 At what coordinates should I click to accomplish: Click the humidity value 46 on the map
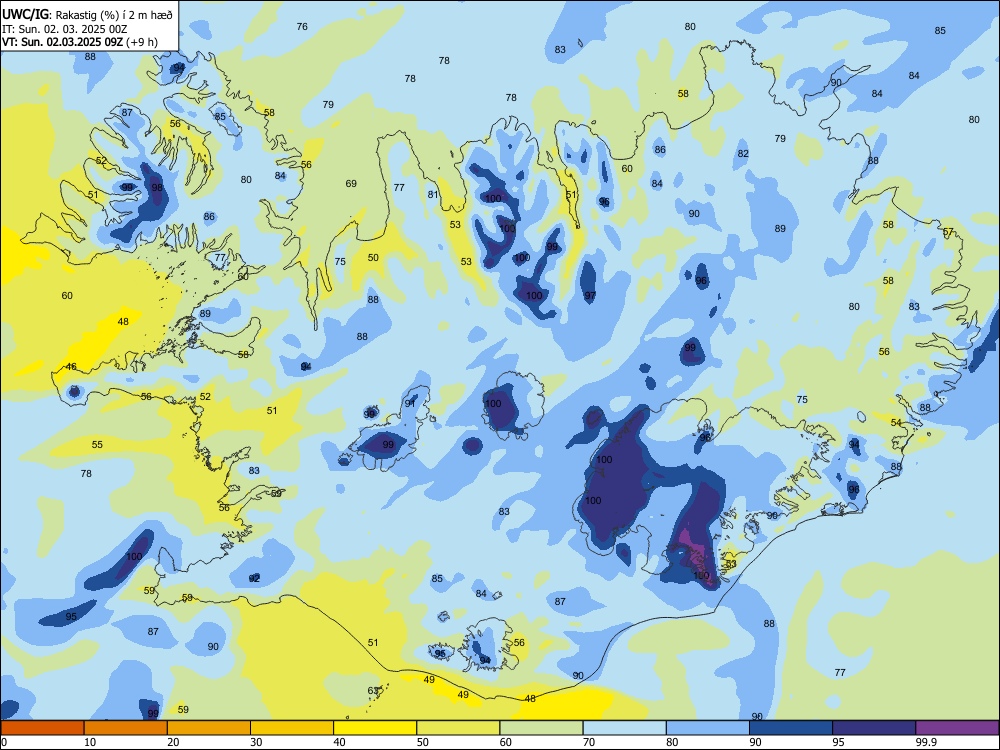tap(71, 367)
